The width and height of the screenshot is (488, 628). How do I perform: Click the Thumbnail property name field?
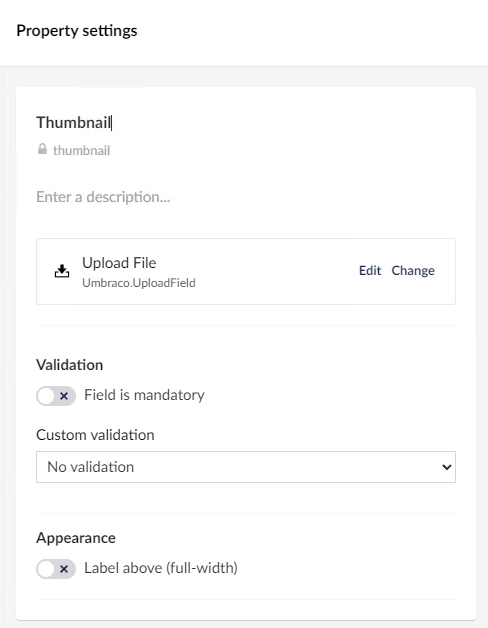pyautogui.click(x=246, y=123)
